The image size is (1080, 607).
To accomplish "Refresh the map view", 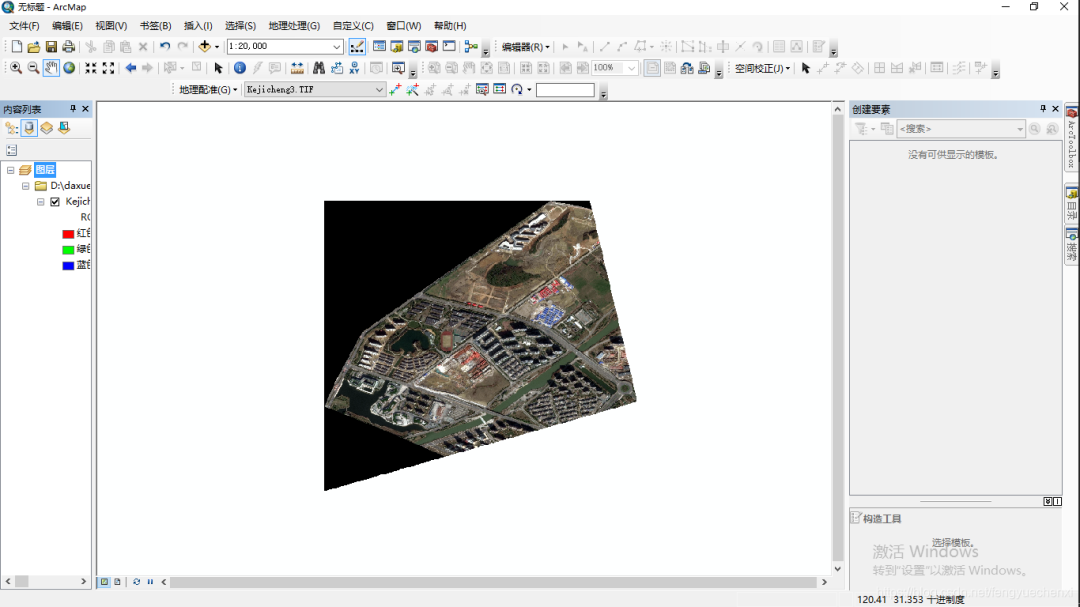I will (136, 582).
